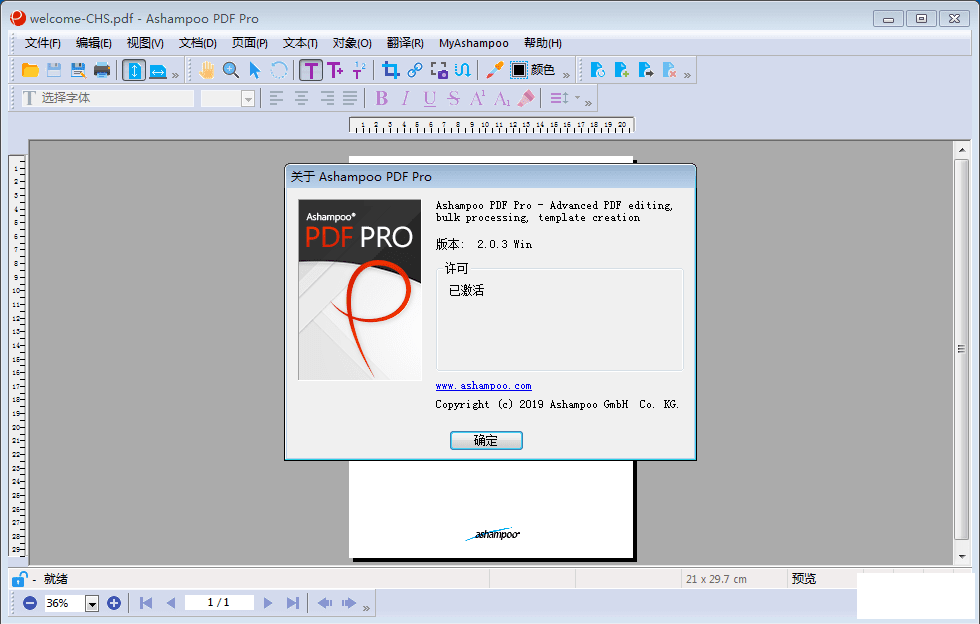Go to the last page

[x=292, y=603]
